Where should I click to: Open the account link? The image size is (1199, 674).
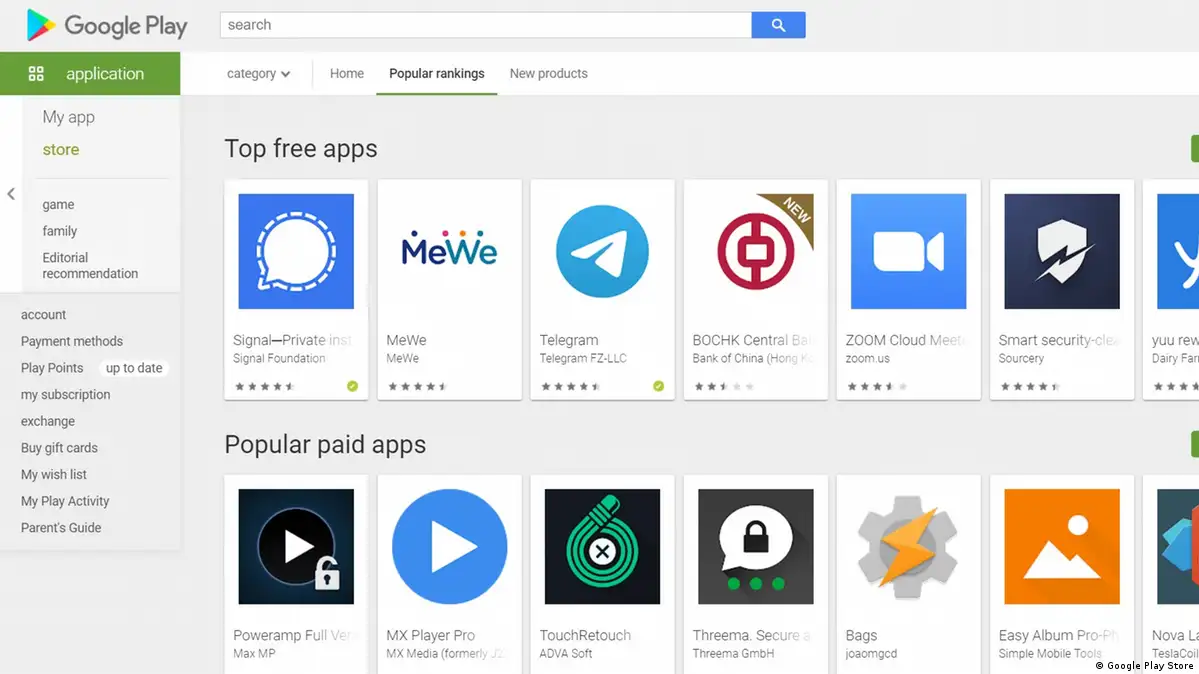(44, 314)
